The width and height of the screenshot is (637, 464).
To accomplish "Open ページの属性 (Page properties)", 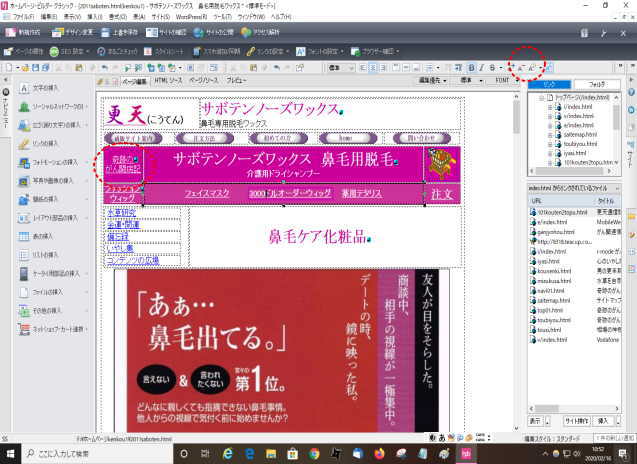I will click(x=23, y=52).
